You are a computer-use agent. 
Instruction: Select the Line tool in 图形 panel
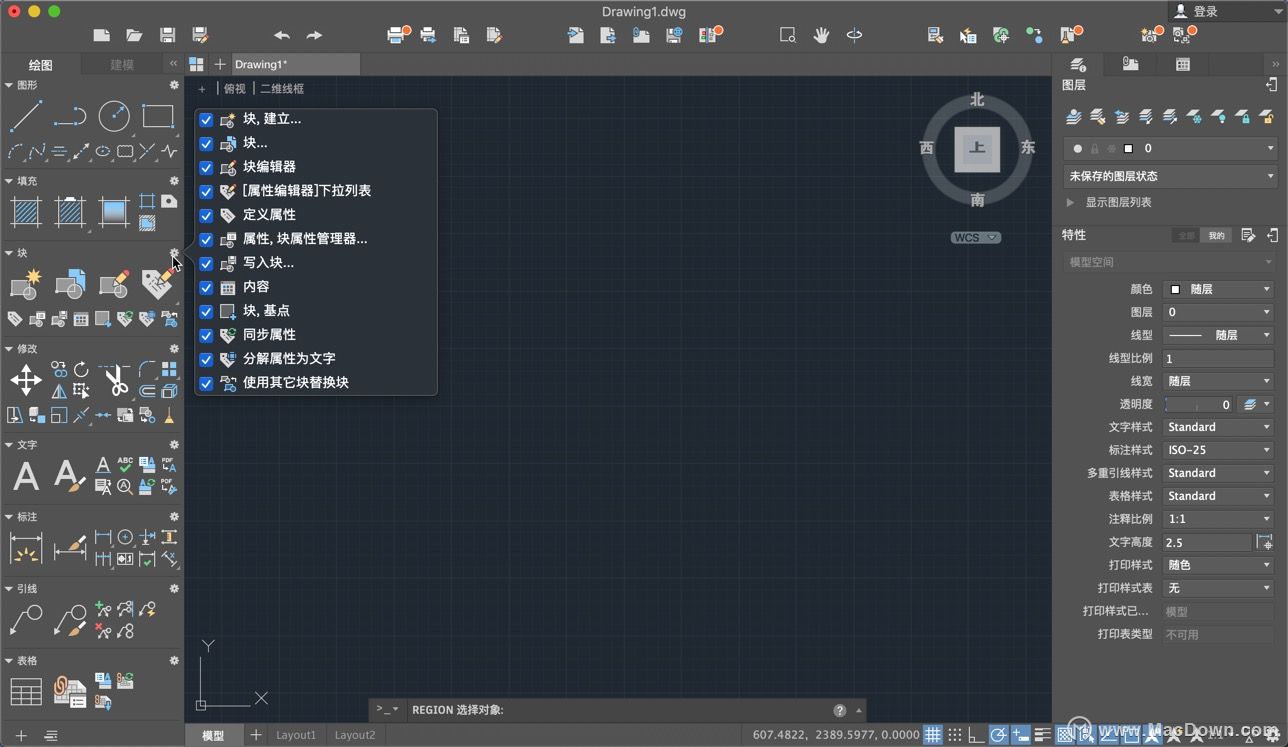[x=26, y=116]
